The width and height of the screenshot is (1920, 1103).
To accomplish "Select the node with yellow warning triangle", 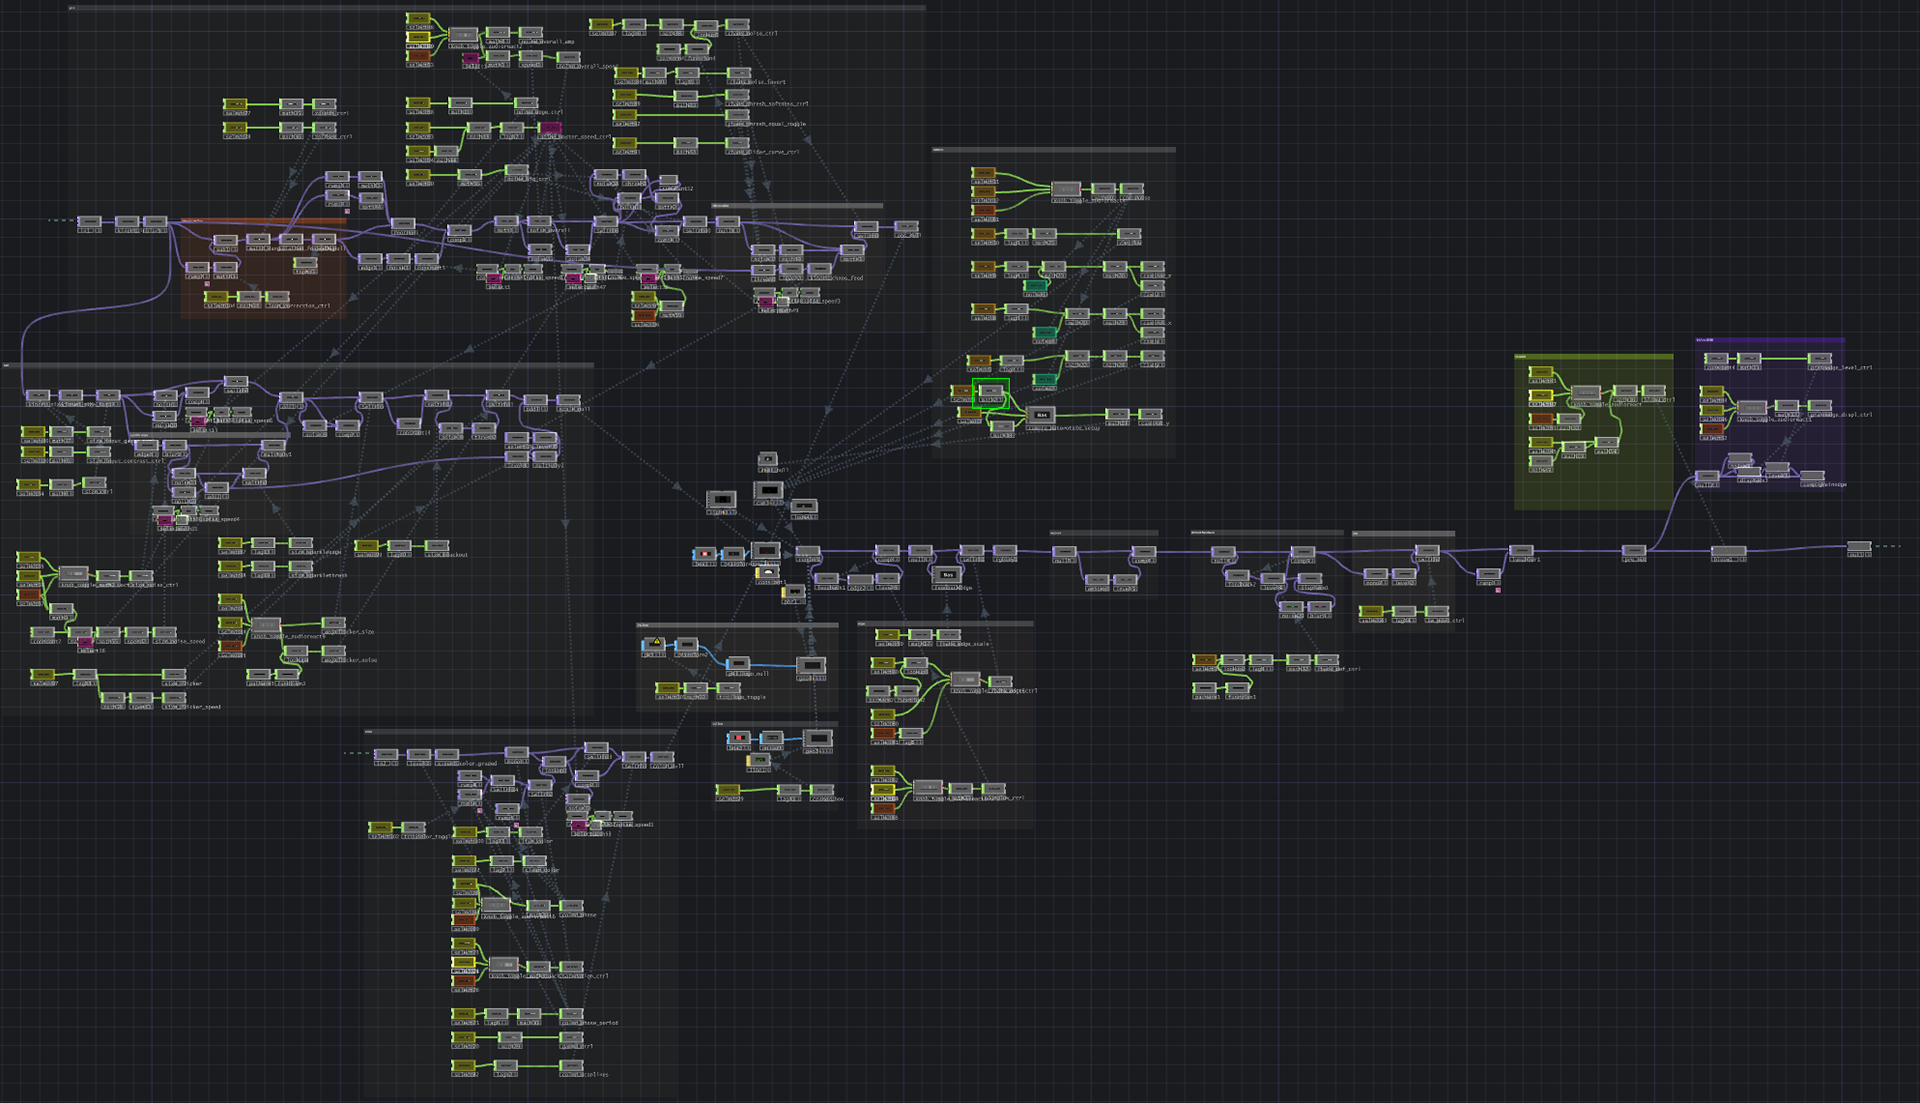I will point(655,644).
